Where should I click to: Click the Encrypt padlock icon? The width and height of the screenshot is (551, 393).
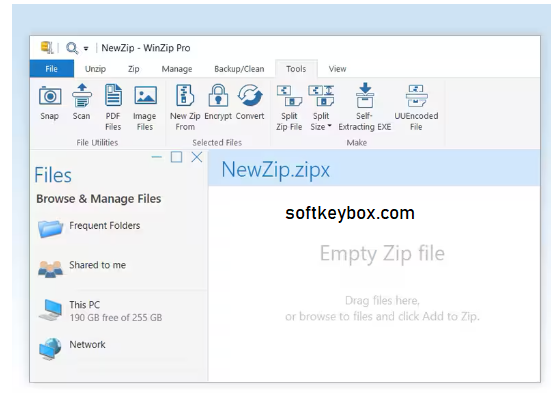coord(218,95)
